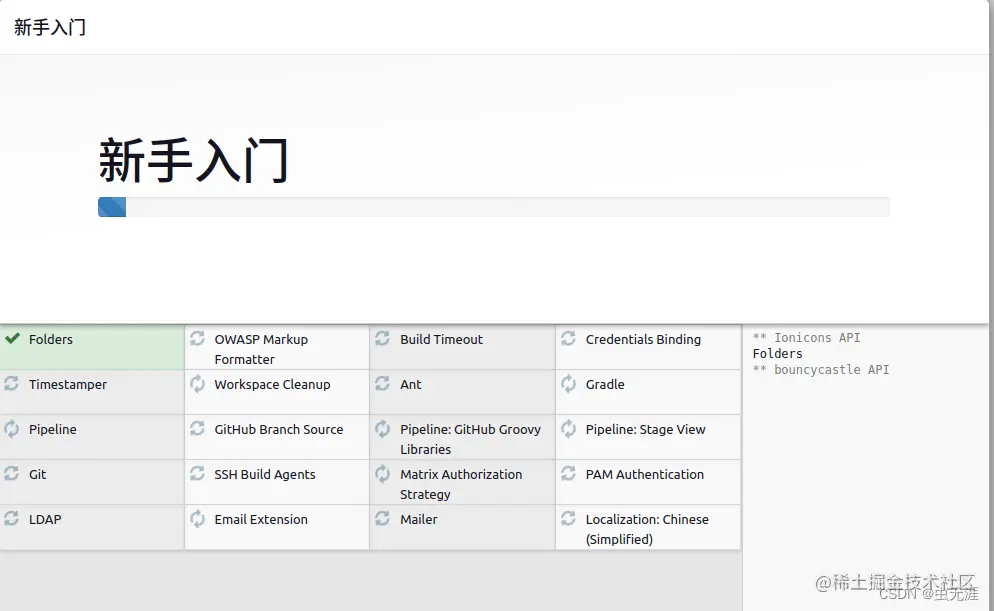The width and height of the screenshot is (994, 611).
Task: Select the Pipeline plugin label
Action: (53, 430)
